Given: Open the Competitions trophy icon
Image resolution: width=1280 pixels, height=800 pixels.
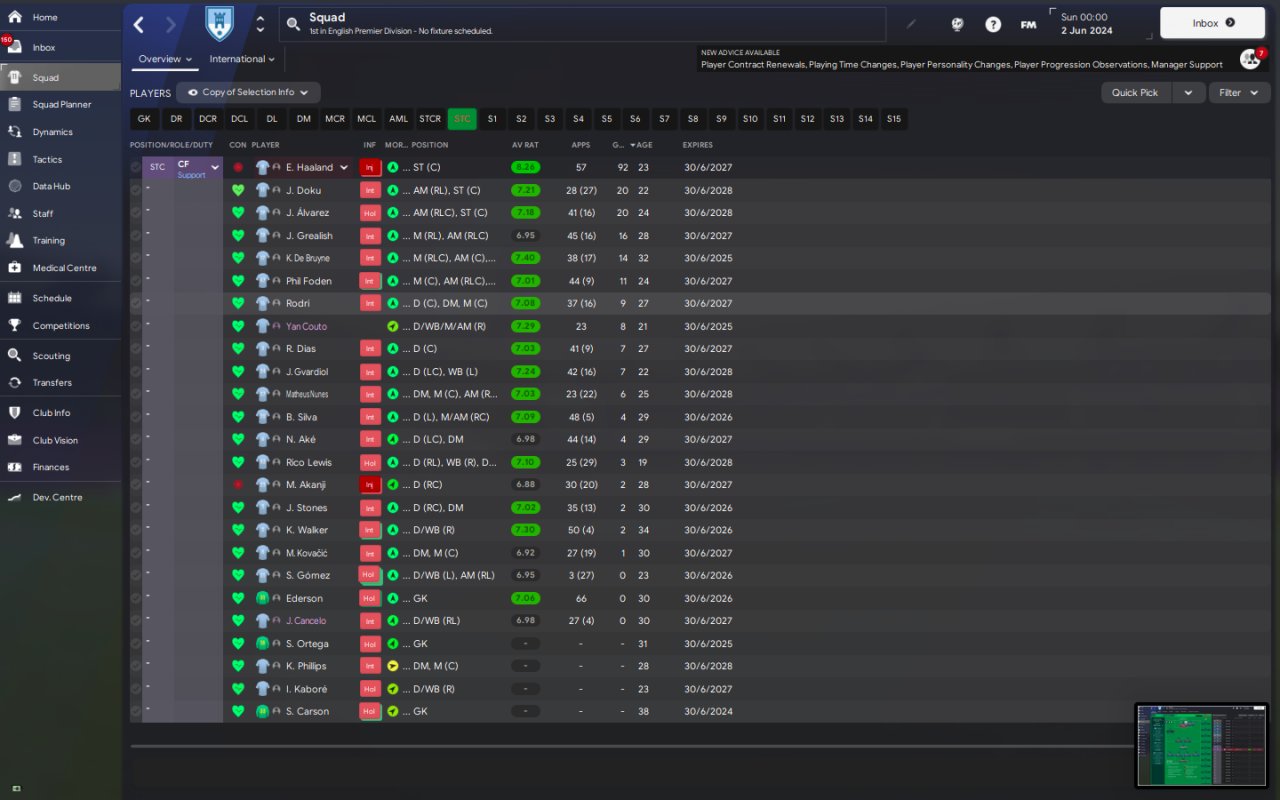Looking at the screenshot, I should pos(15,325).
